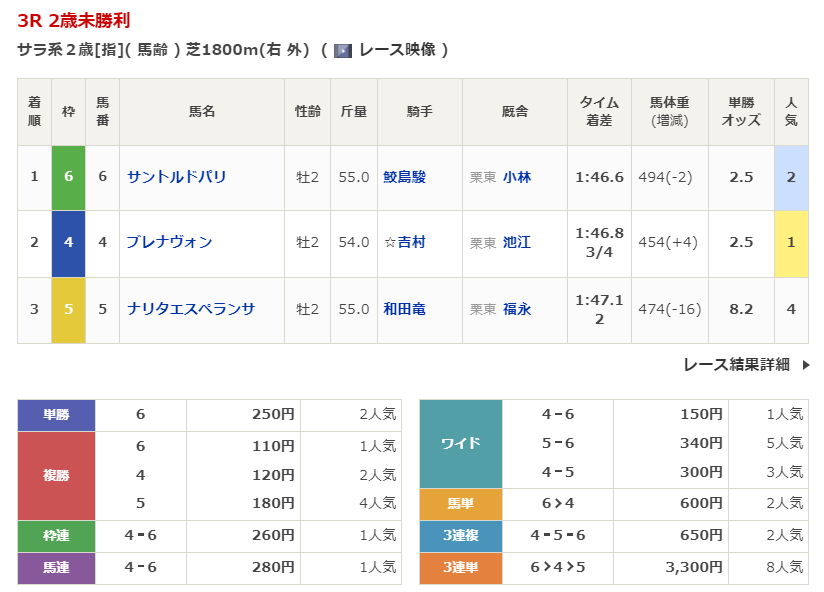The height and width of the screenshot is (592, 824).
Task: Open jockey 鮫島駿 profile
Action: point(404,177)
